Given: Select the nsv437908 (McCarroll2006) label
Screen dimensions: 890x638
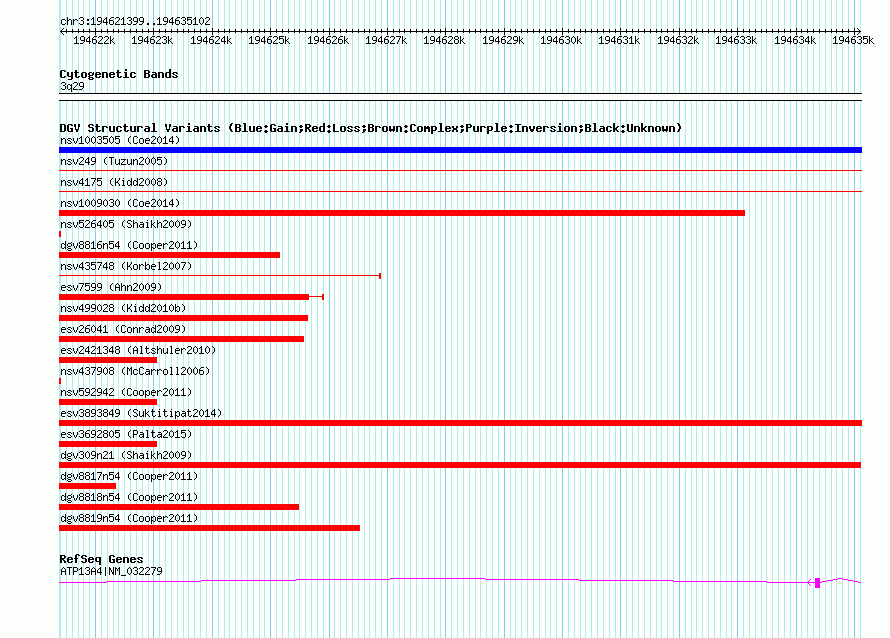Looking at the screenshot, I should click(x=135, y=371).
